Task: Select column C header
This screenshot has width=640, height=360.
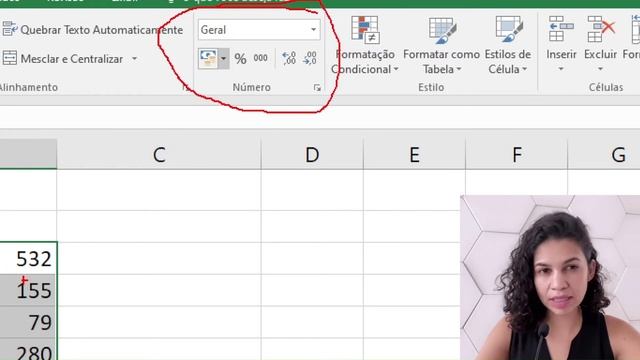Action: [159, 154]
